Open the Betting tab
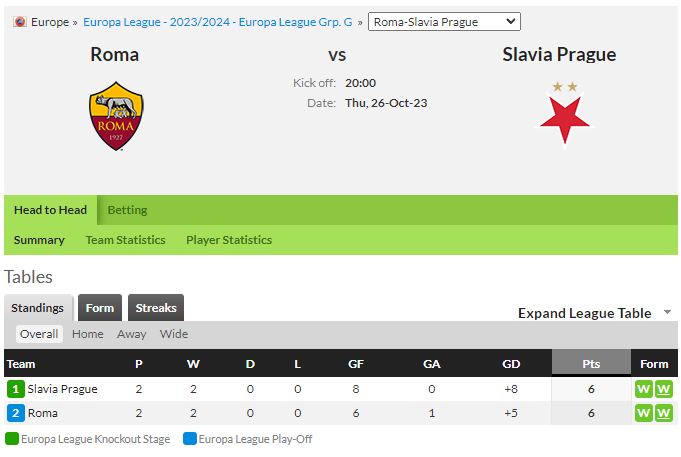 (x=127, y=210)
